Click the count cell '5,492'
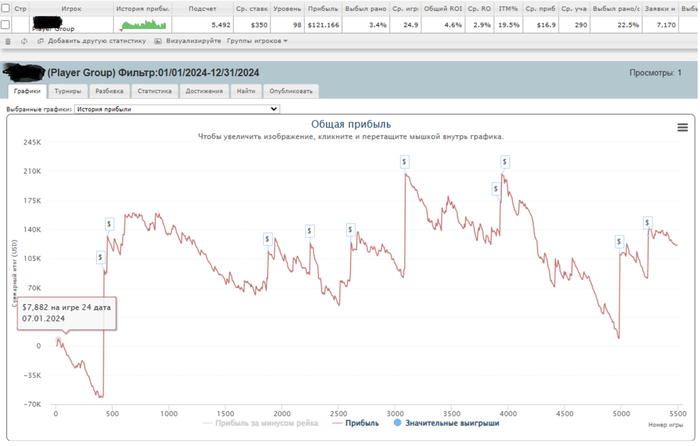700x446 pixels. click(203, 25)
